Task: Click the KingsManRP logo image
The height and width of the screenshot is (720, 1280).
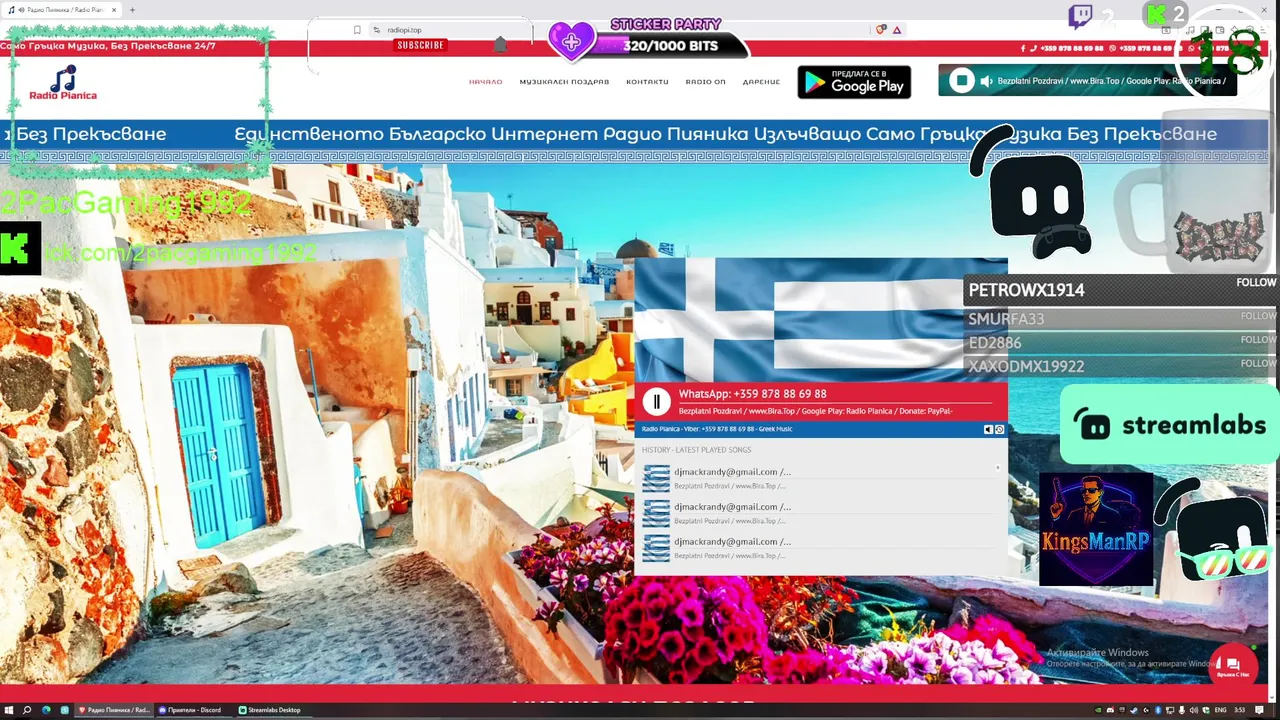Action: point(1096,529)
